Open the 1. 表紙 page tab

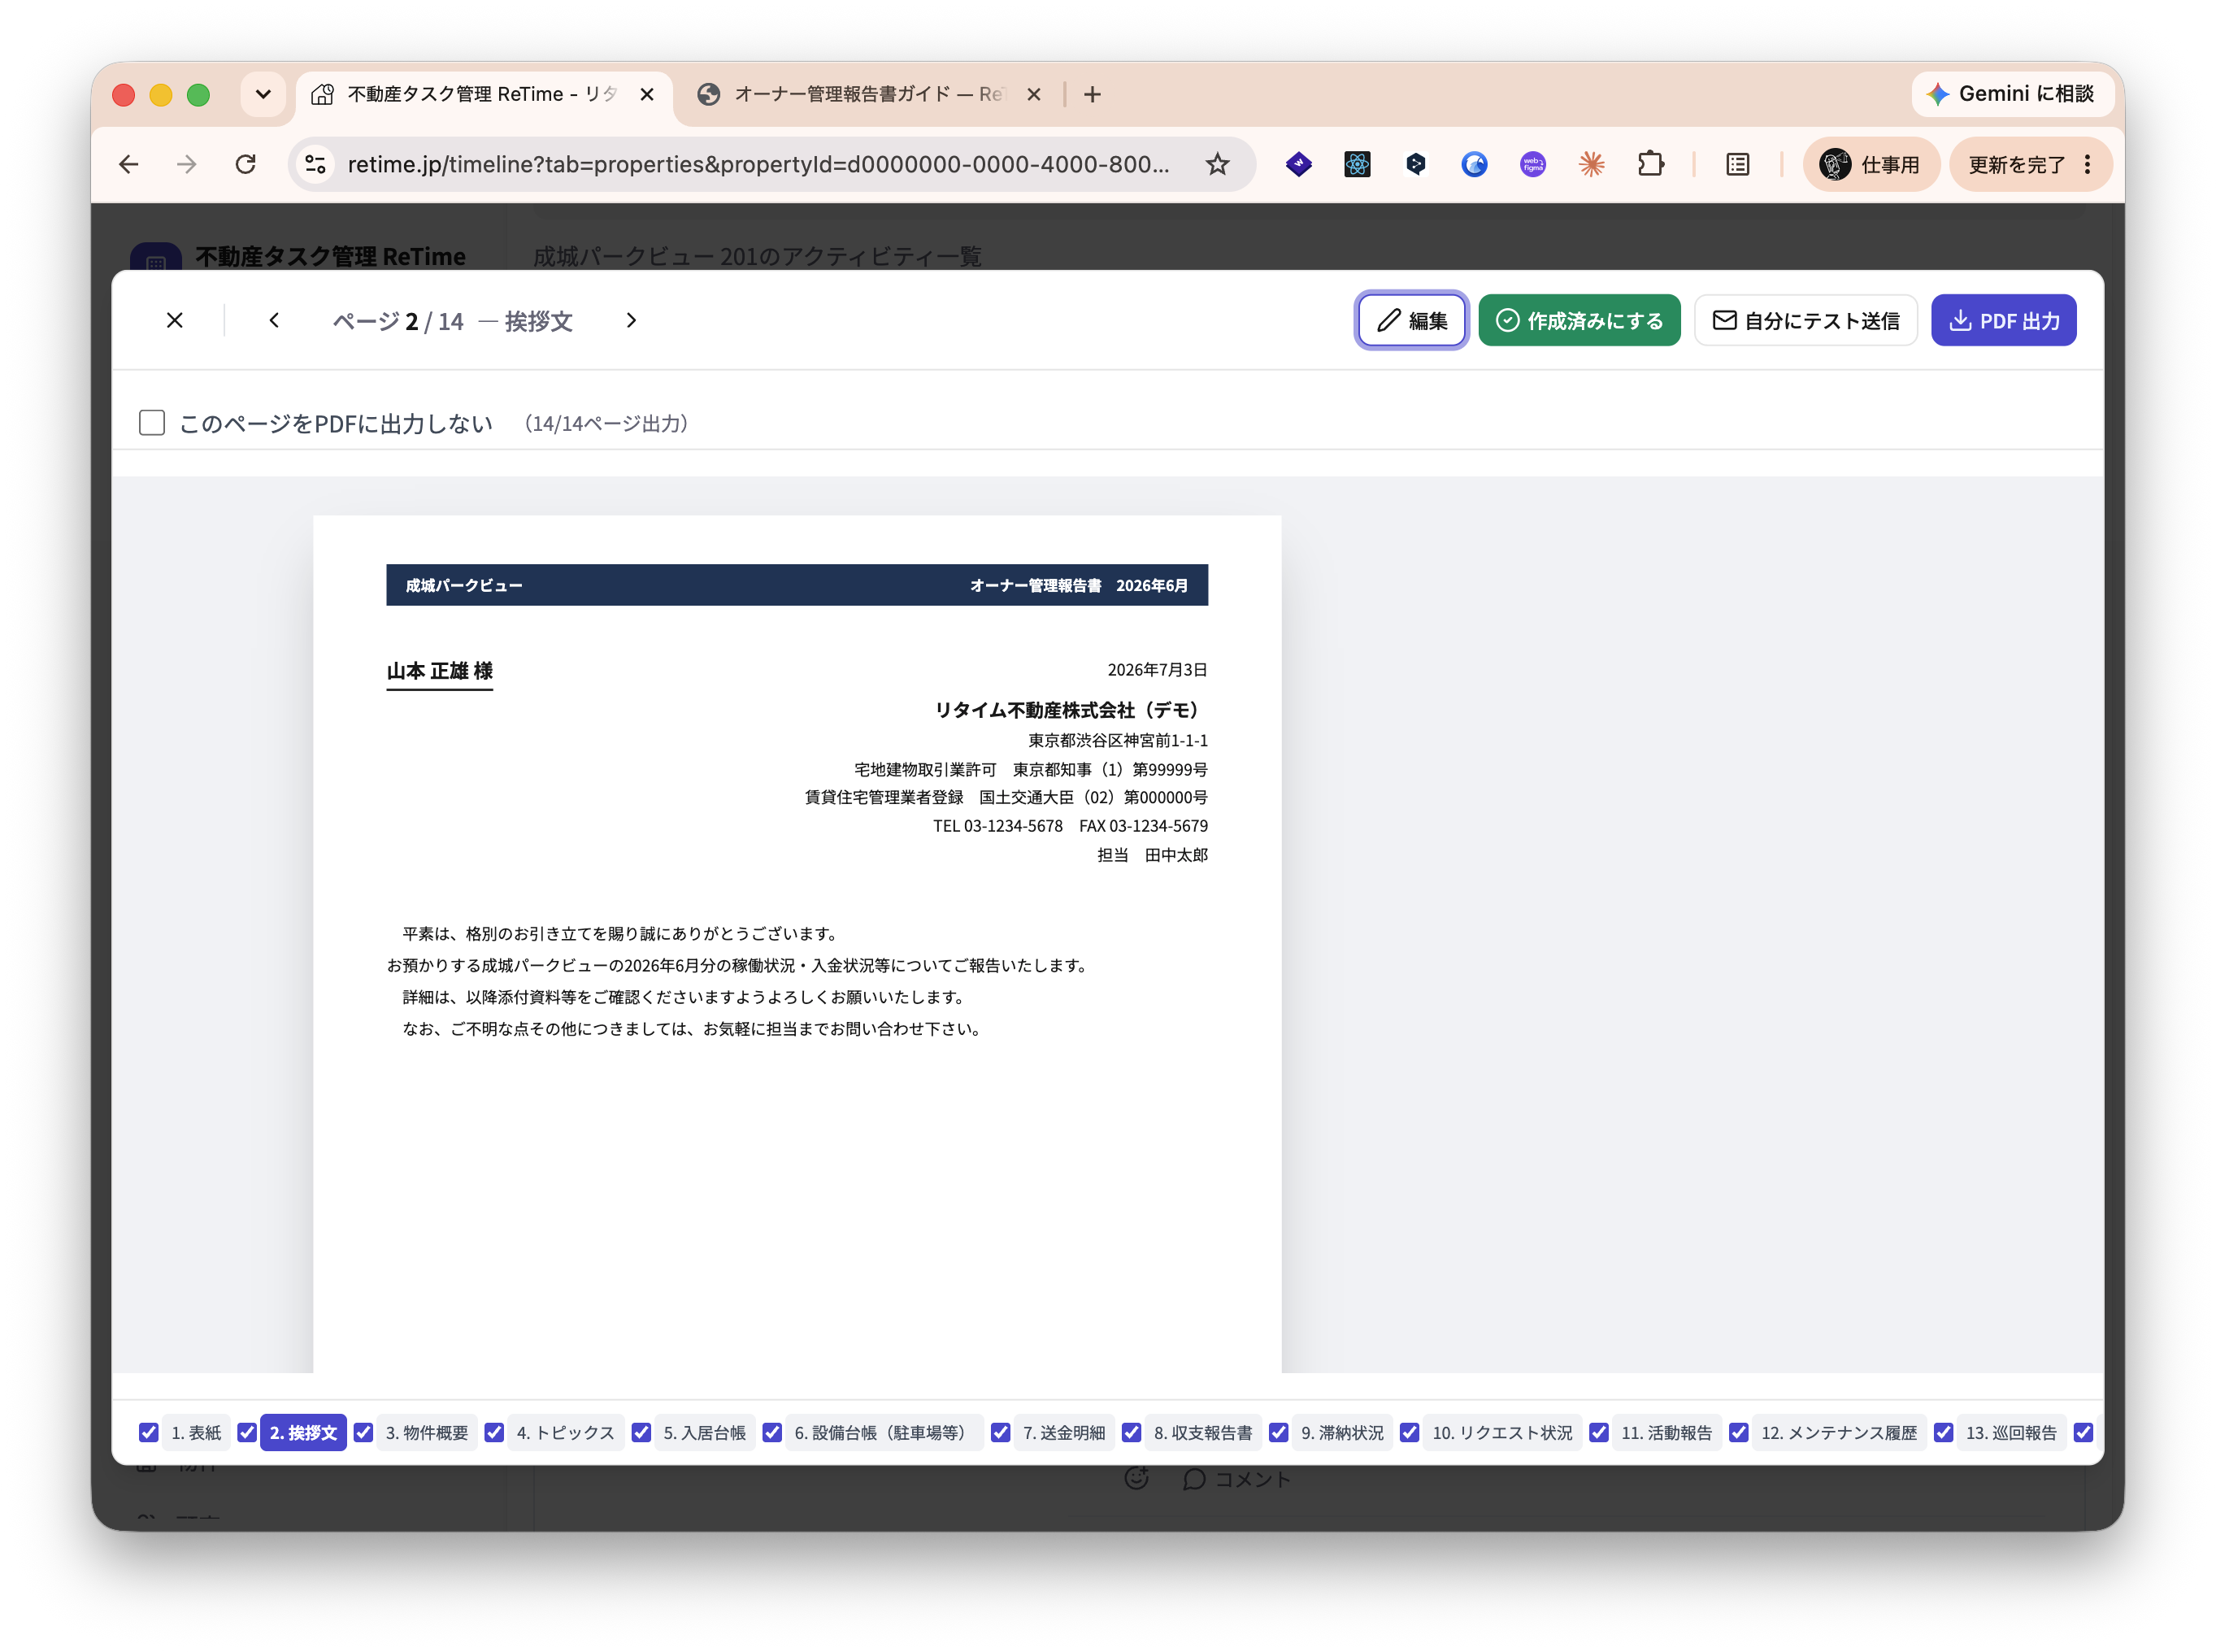(x=196, y=1432)
